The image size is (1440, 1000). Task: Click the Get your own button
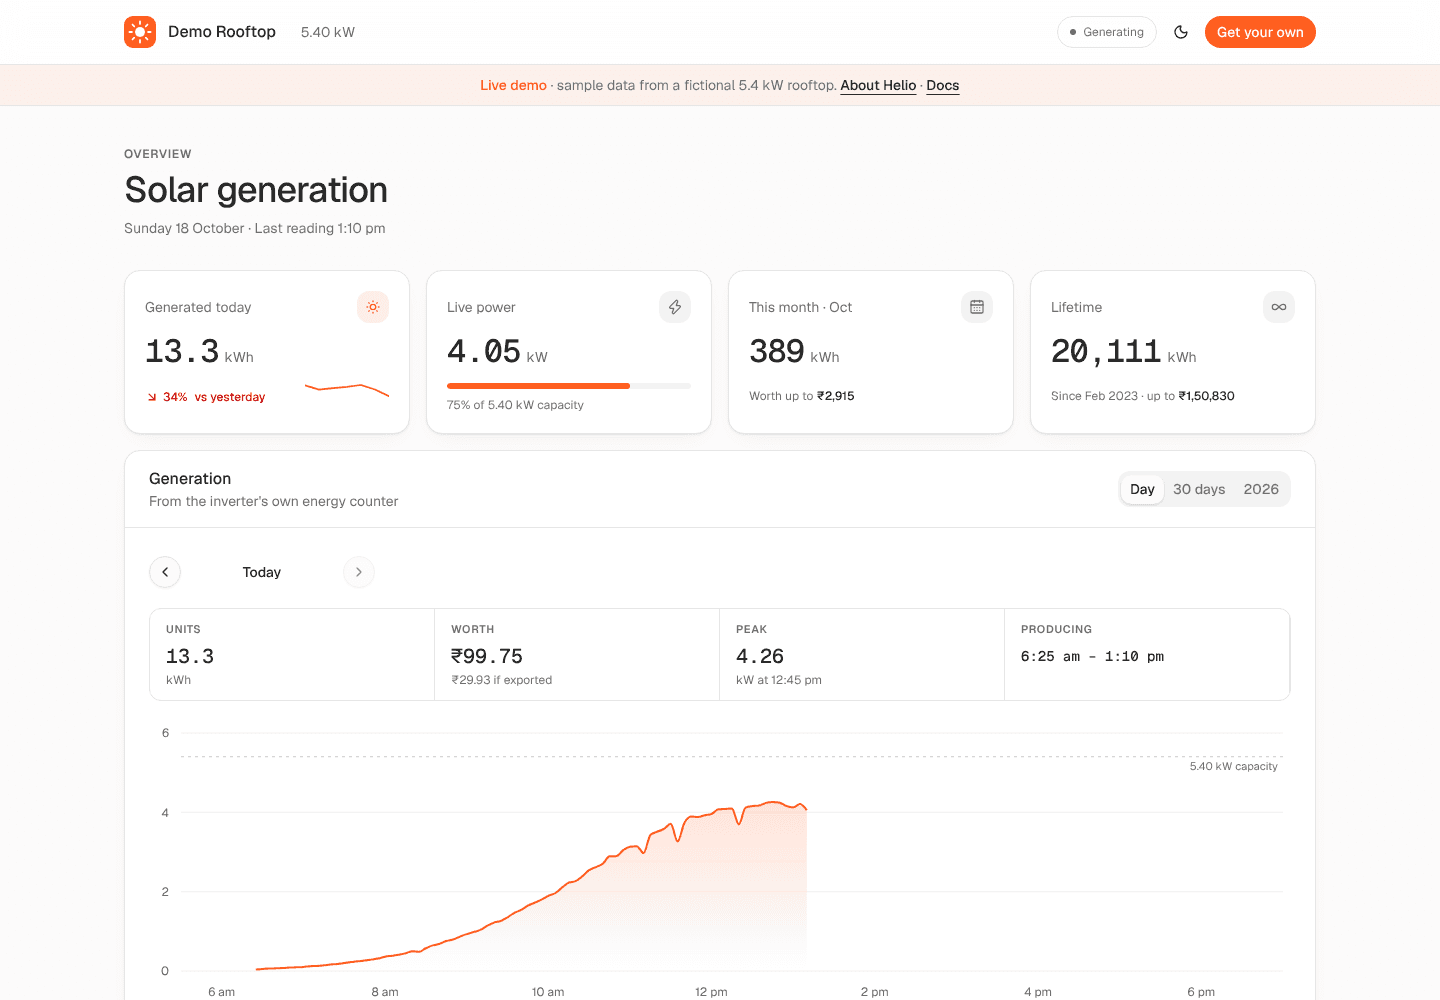(1260, 32)
